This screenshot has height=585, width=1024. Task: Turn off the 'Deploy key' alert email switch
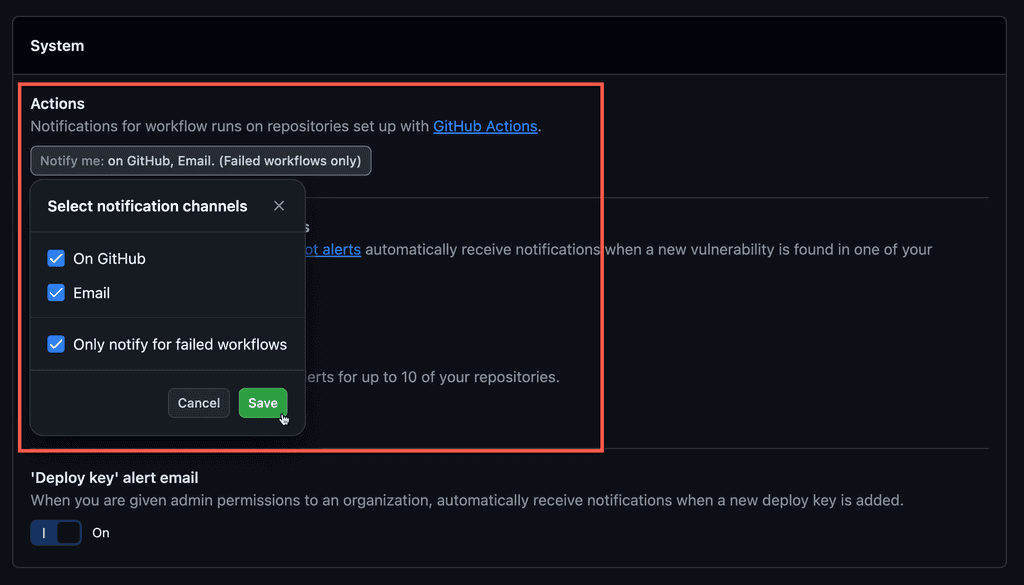click(x=56, y=532)
